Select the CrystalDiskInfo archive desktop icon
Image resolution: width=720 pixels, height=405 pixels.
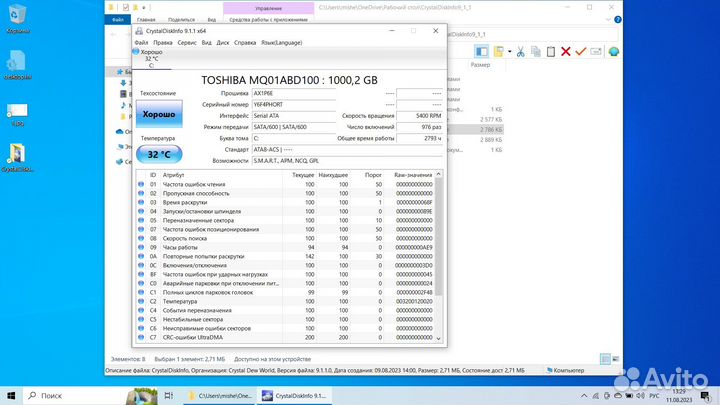pyautogui.click(x=17, y=158)
